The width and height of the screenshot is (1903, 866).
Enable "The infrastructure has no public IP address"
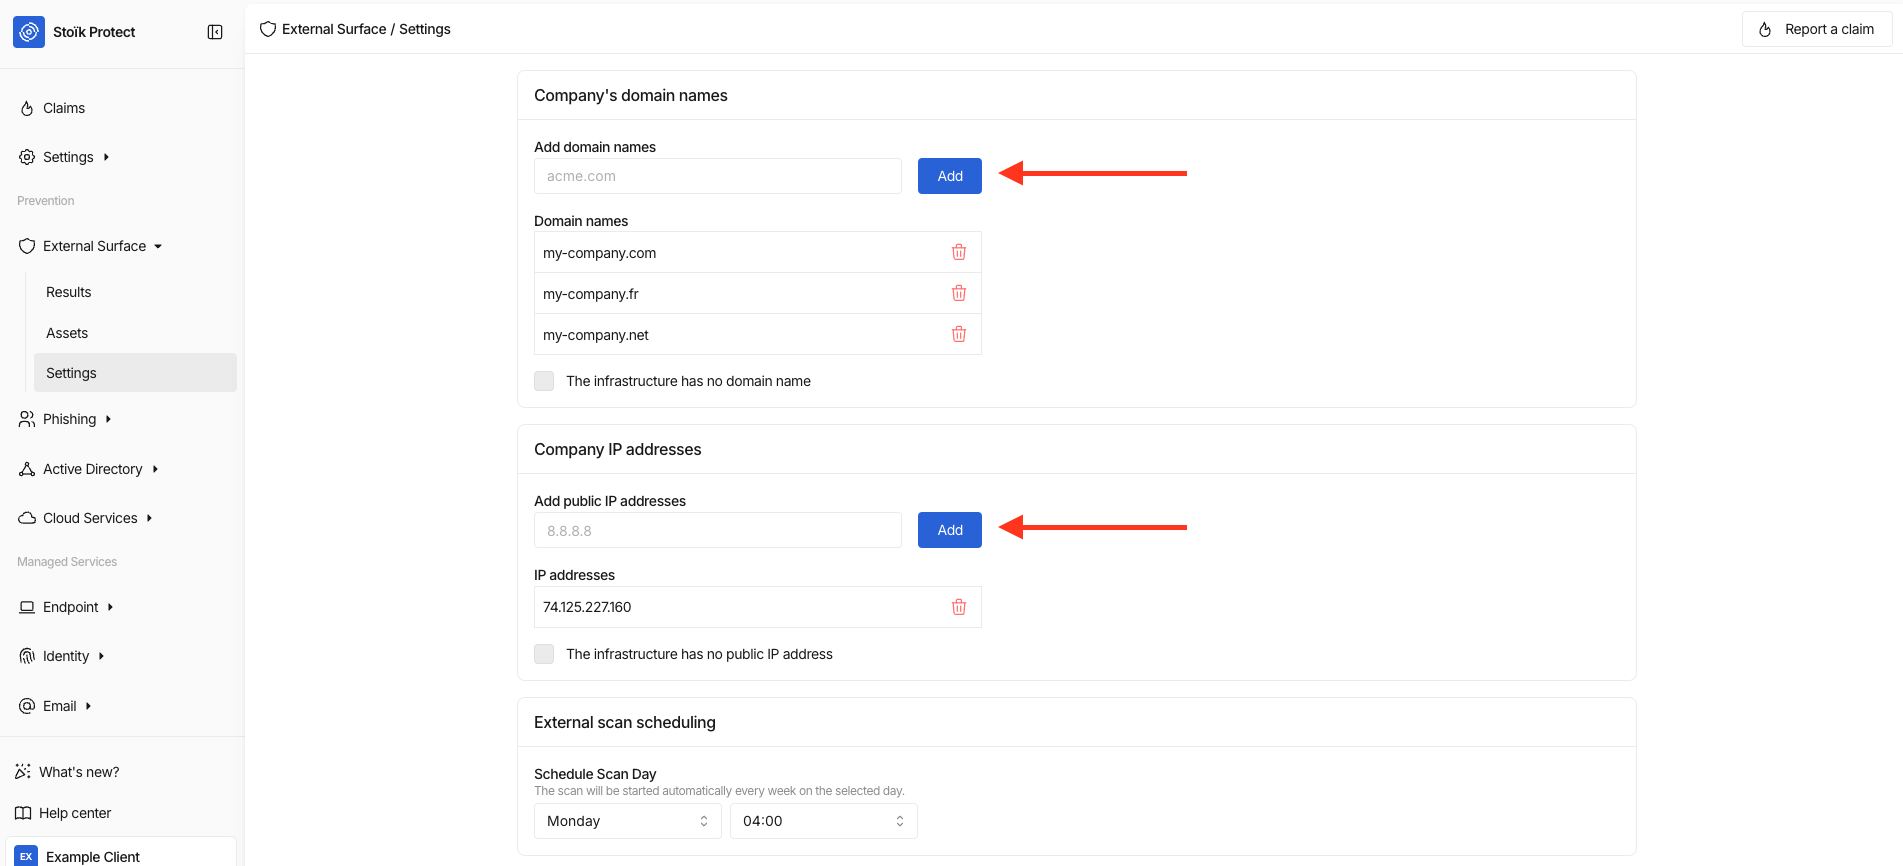[x=544, y=654]
